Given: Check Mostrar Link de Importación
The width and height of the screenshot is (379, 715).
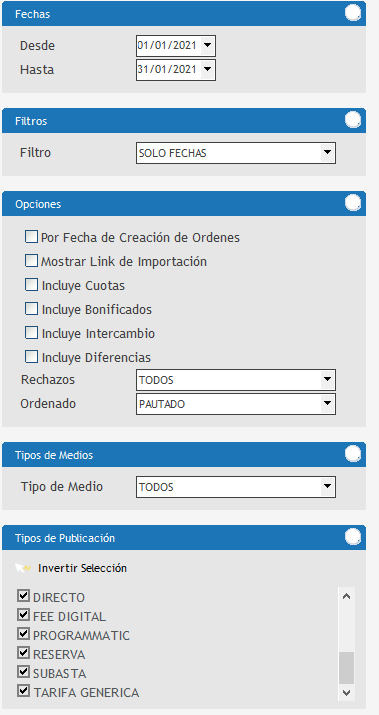Looking at the screenshot, I should click(31, 261).
